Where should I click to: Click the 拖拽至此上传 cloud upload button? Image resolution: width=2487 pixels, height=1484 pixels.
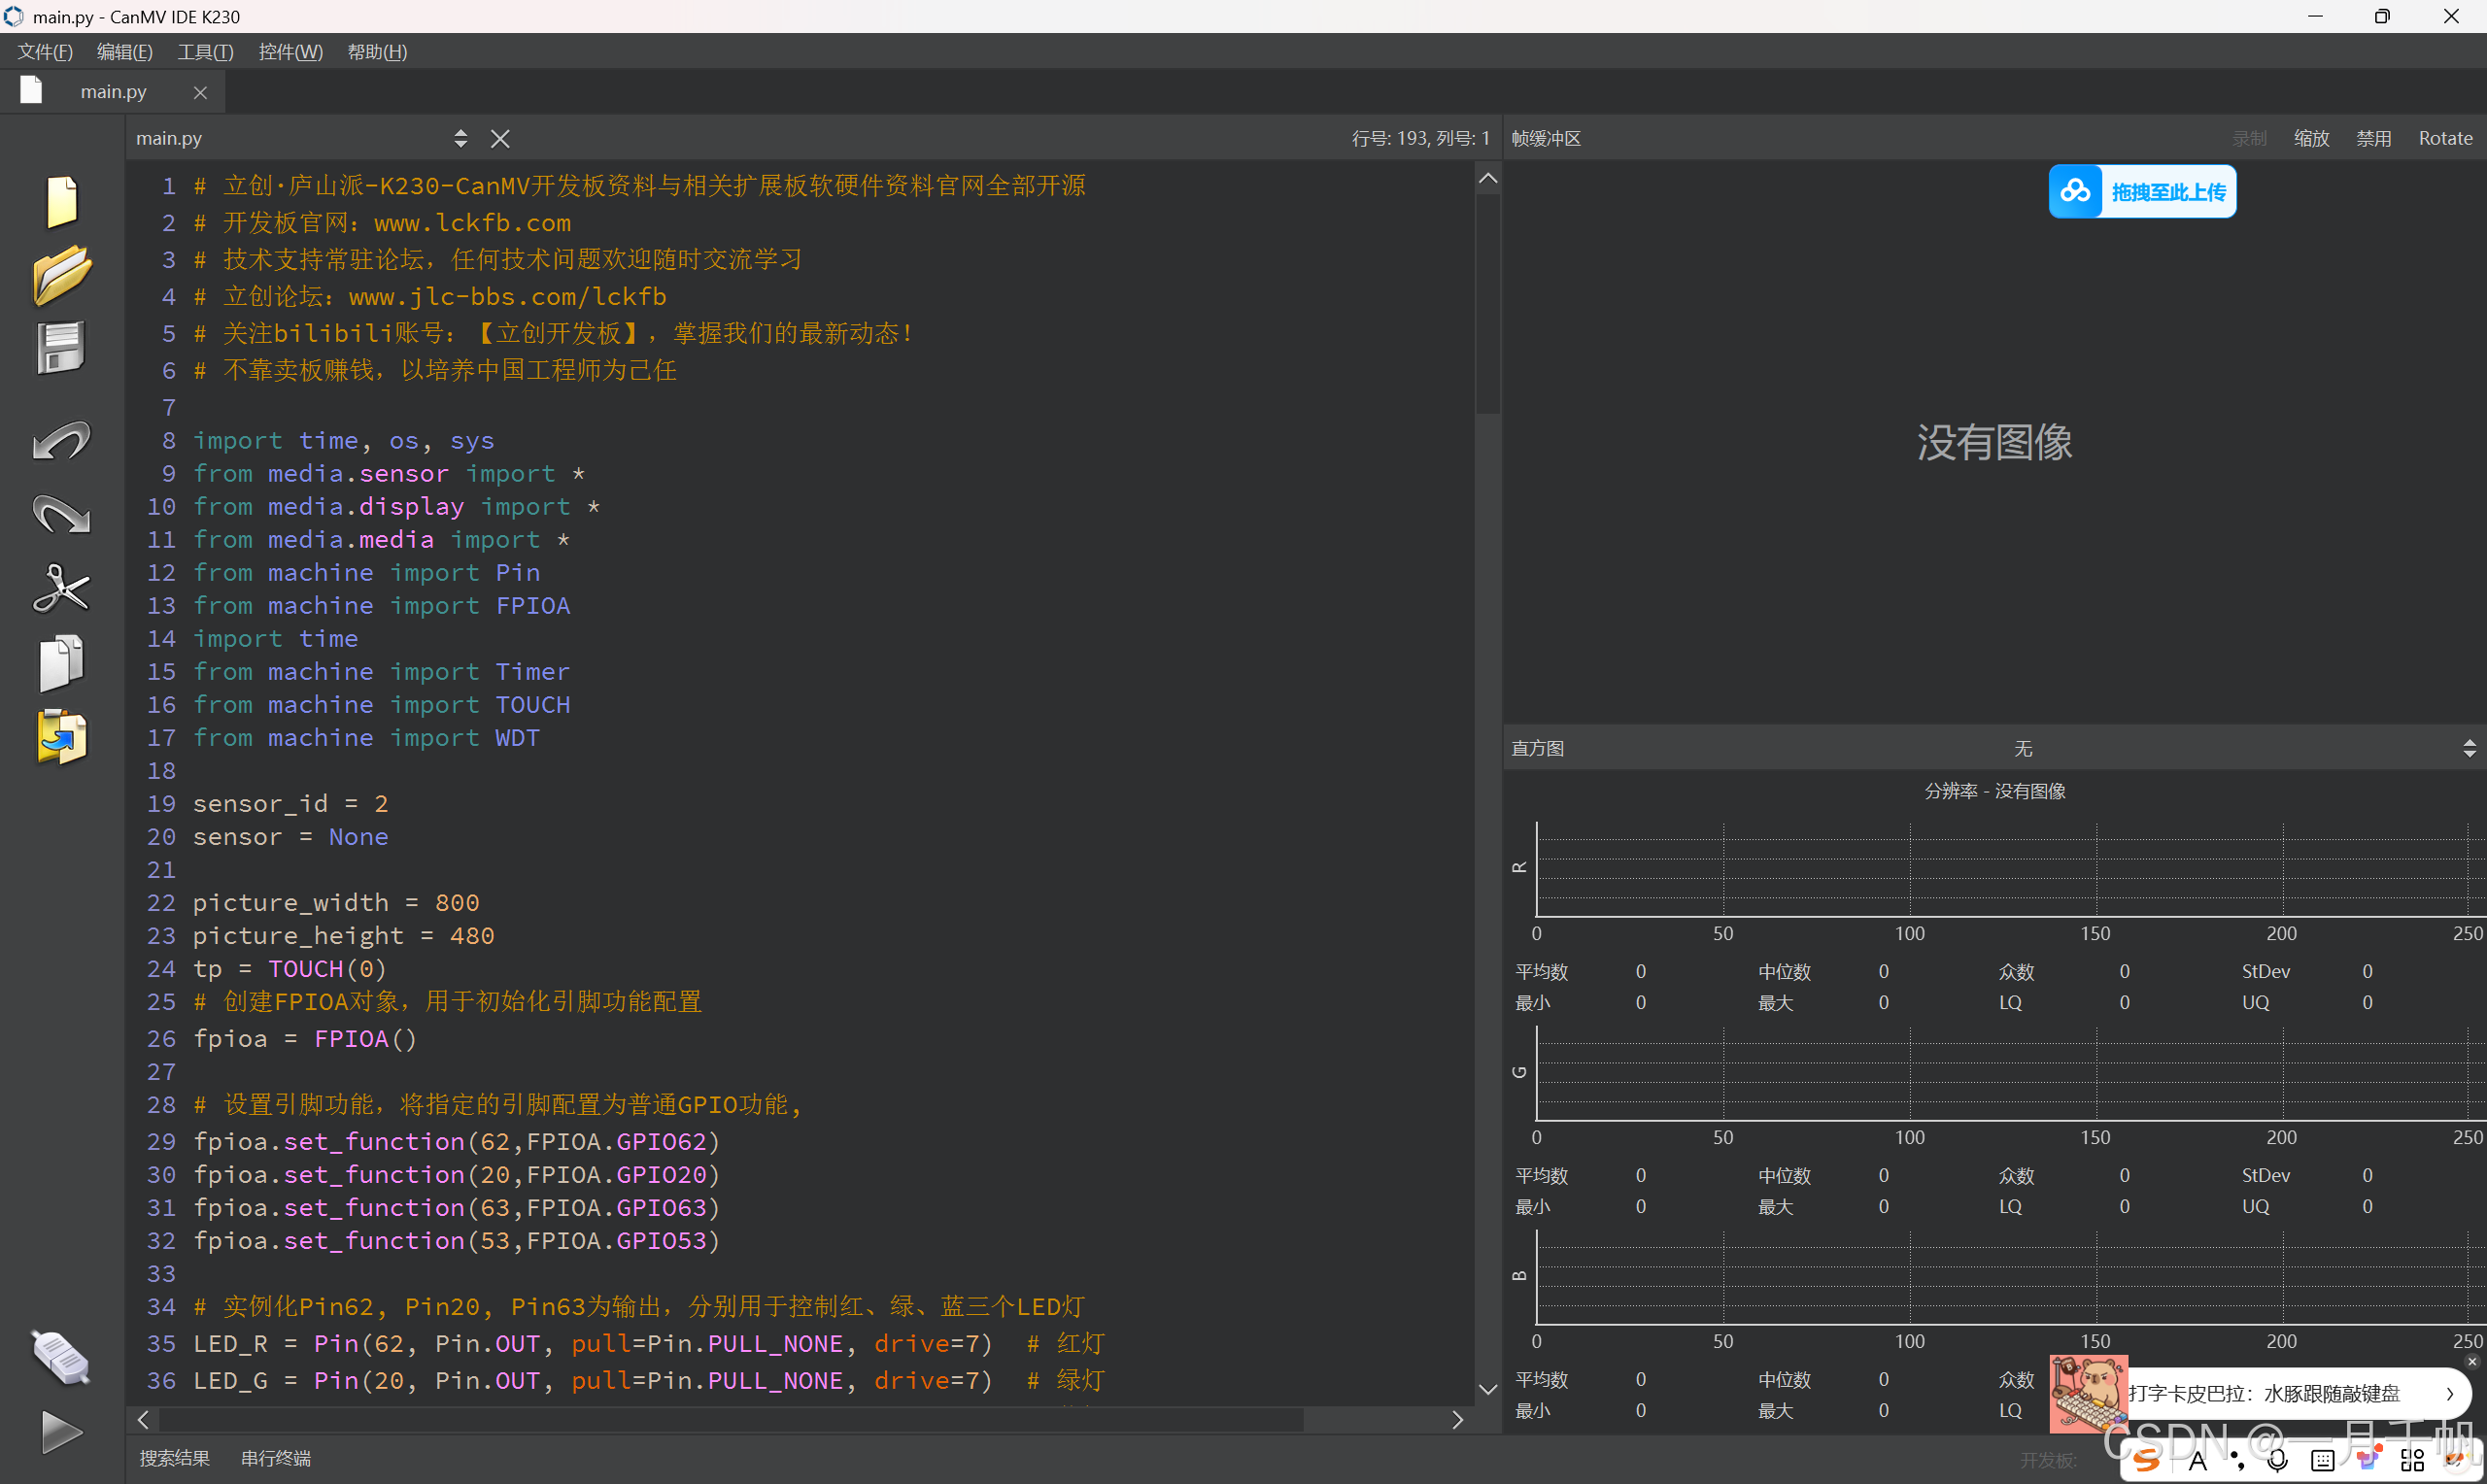coord(2142,191)
